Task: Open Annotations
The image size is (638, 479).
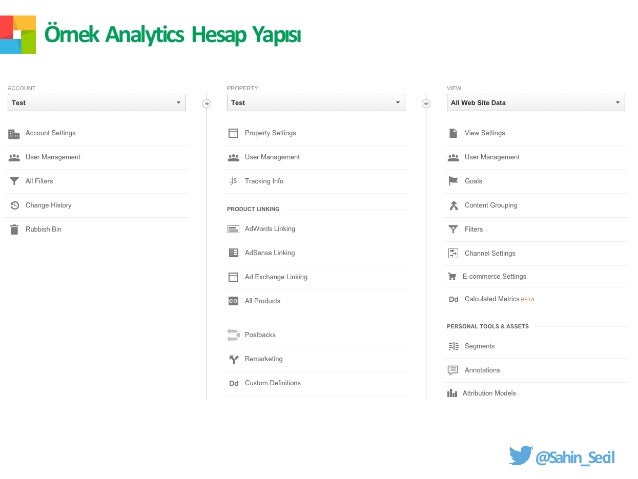Action: (x=483, y=370)
